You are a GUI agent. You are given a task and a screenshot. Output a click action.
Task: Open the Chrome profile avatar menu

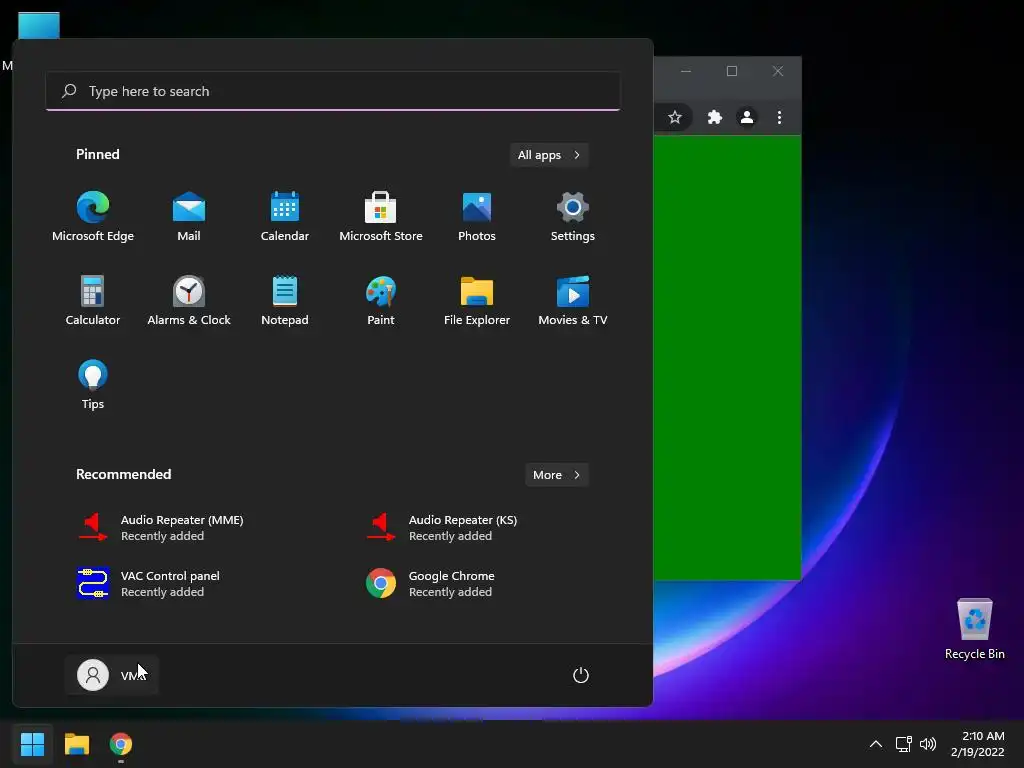[x=746, y=118]
